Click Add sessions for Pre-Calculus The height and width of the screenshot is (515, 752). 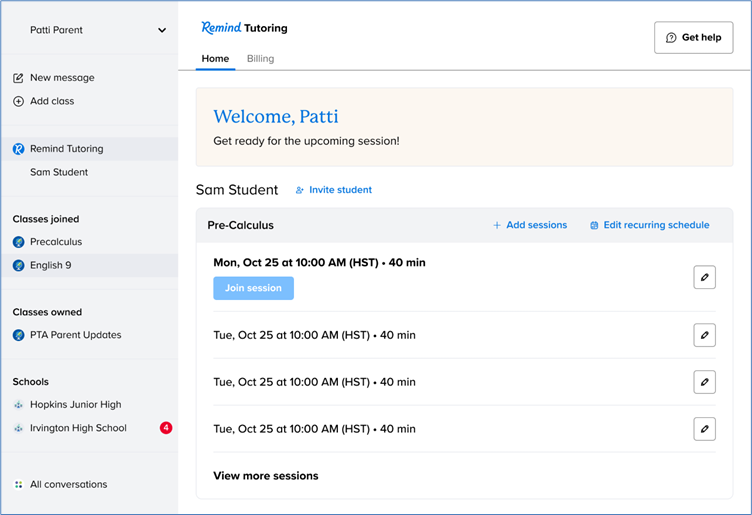coord(530,225)
